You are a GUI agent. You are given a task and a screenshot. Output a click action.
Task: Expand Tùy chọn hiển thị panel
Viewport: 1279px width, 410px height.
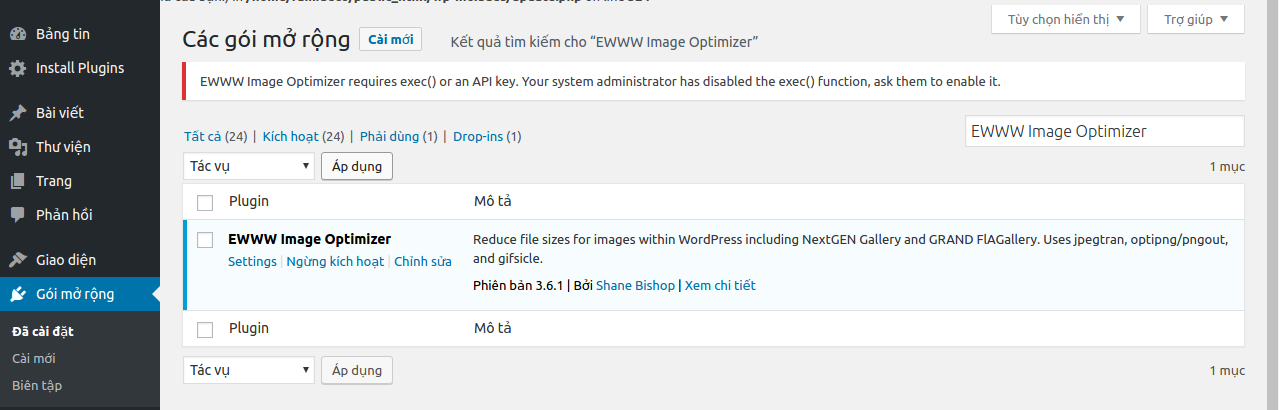(1066, 19)
